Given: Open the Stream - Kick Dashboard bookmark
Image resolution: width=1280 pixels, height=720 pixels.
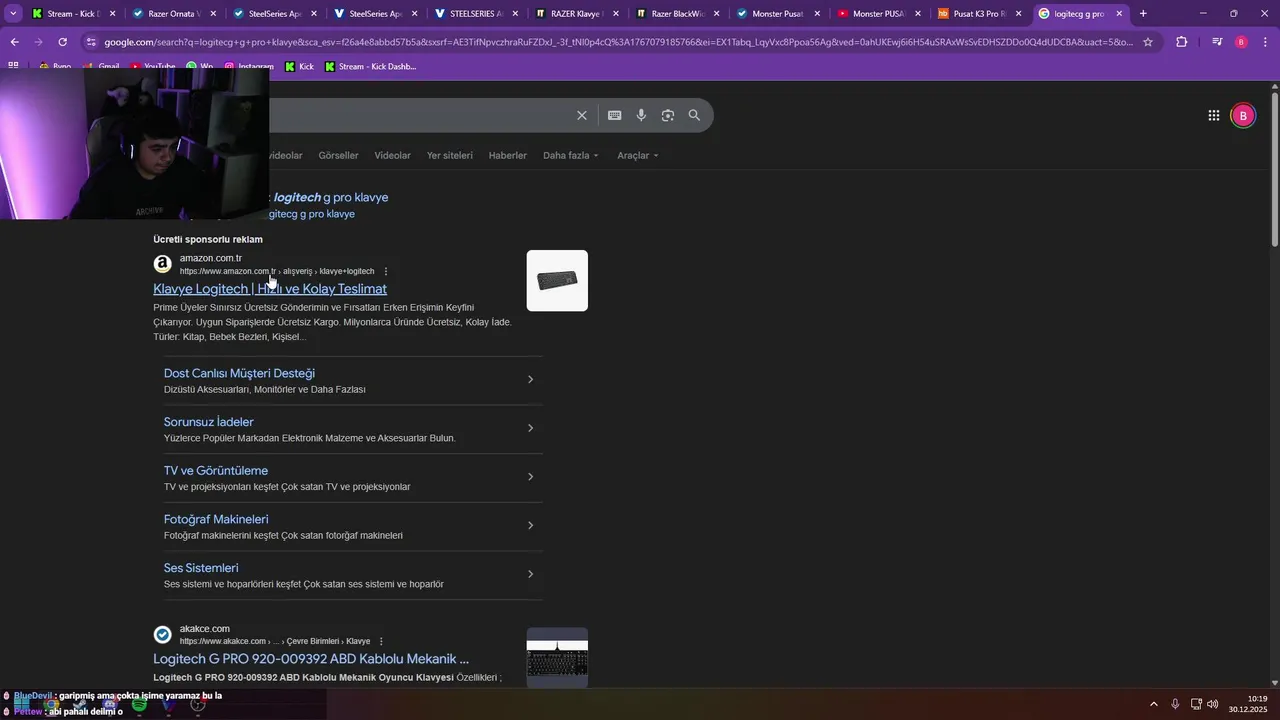Looking at the screenshot, I should click(x=370, y=66).
